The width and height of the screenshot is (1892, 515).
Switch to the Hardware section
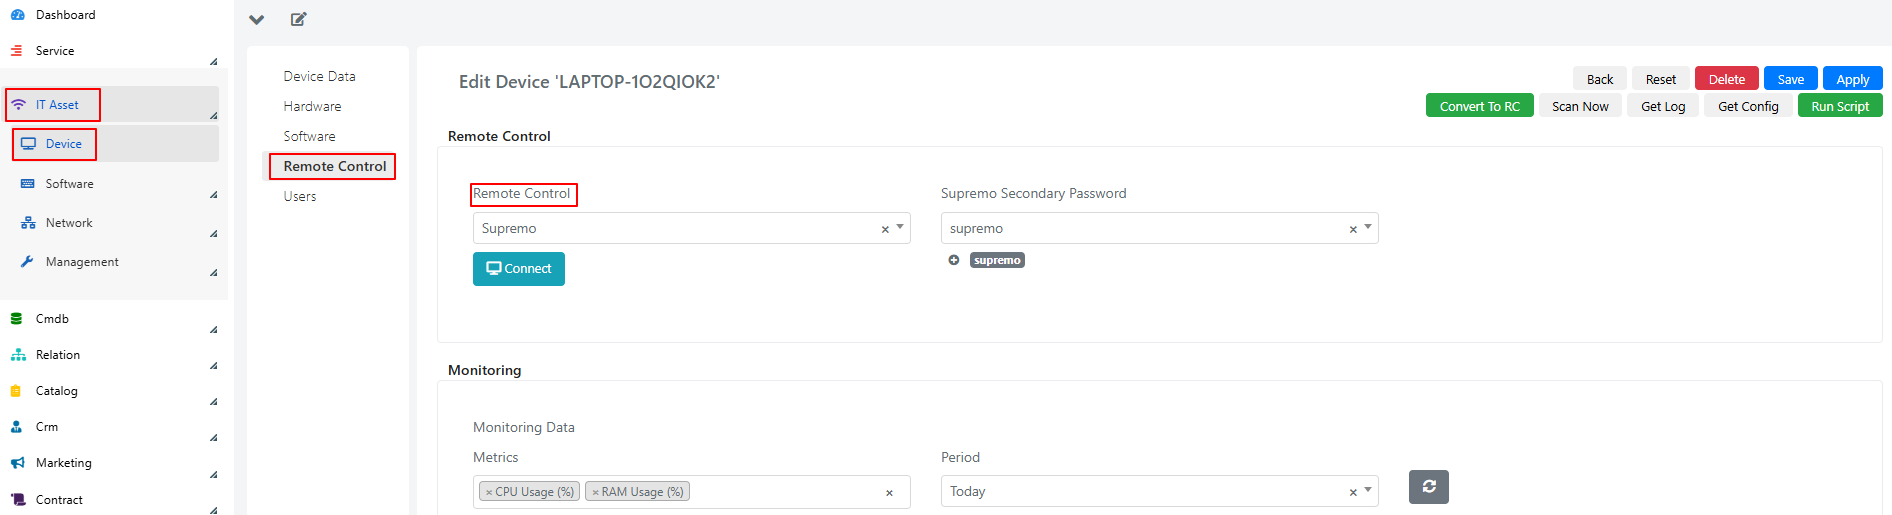[x=312, y=106]
